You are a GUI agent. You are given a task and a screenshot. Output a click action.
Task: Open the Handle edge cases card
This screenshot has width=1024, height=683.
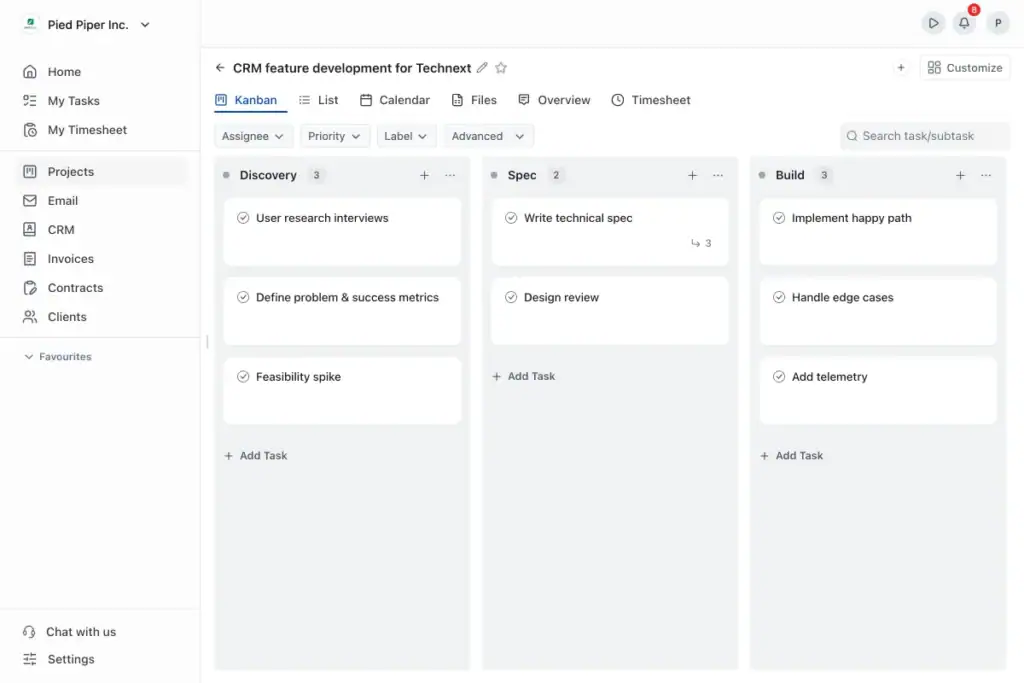[878, 311]
